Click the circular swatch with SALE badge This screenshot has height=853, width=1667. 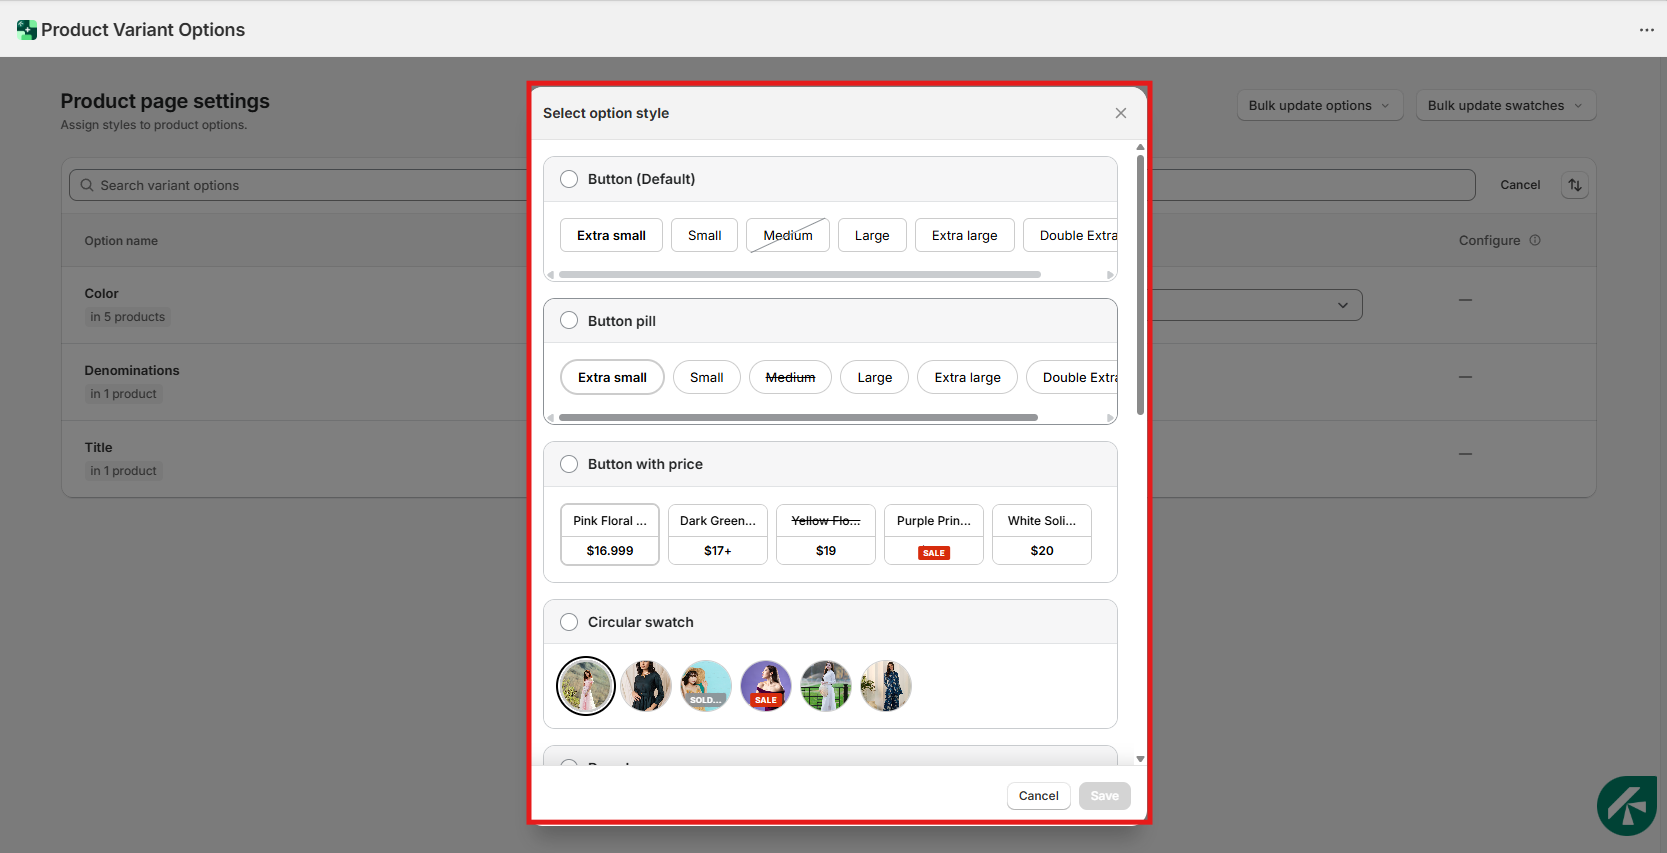[x=766, y=686]
